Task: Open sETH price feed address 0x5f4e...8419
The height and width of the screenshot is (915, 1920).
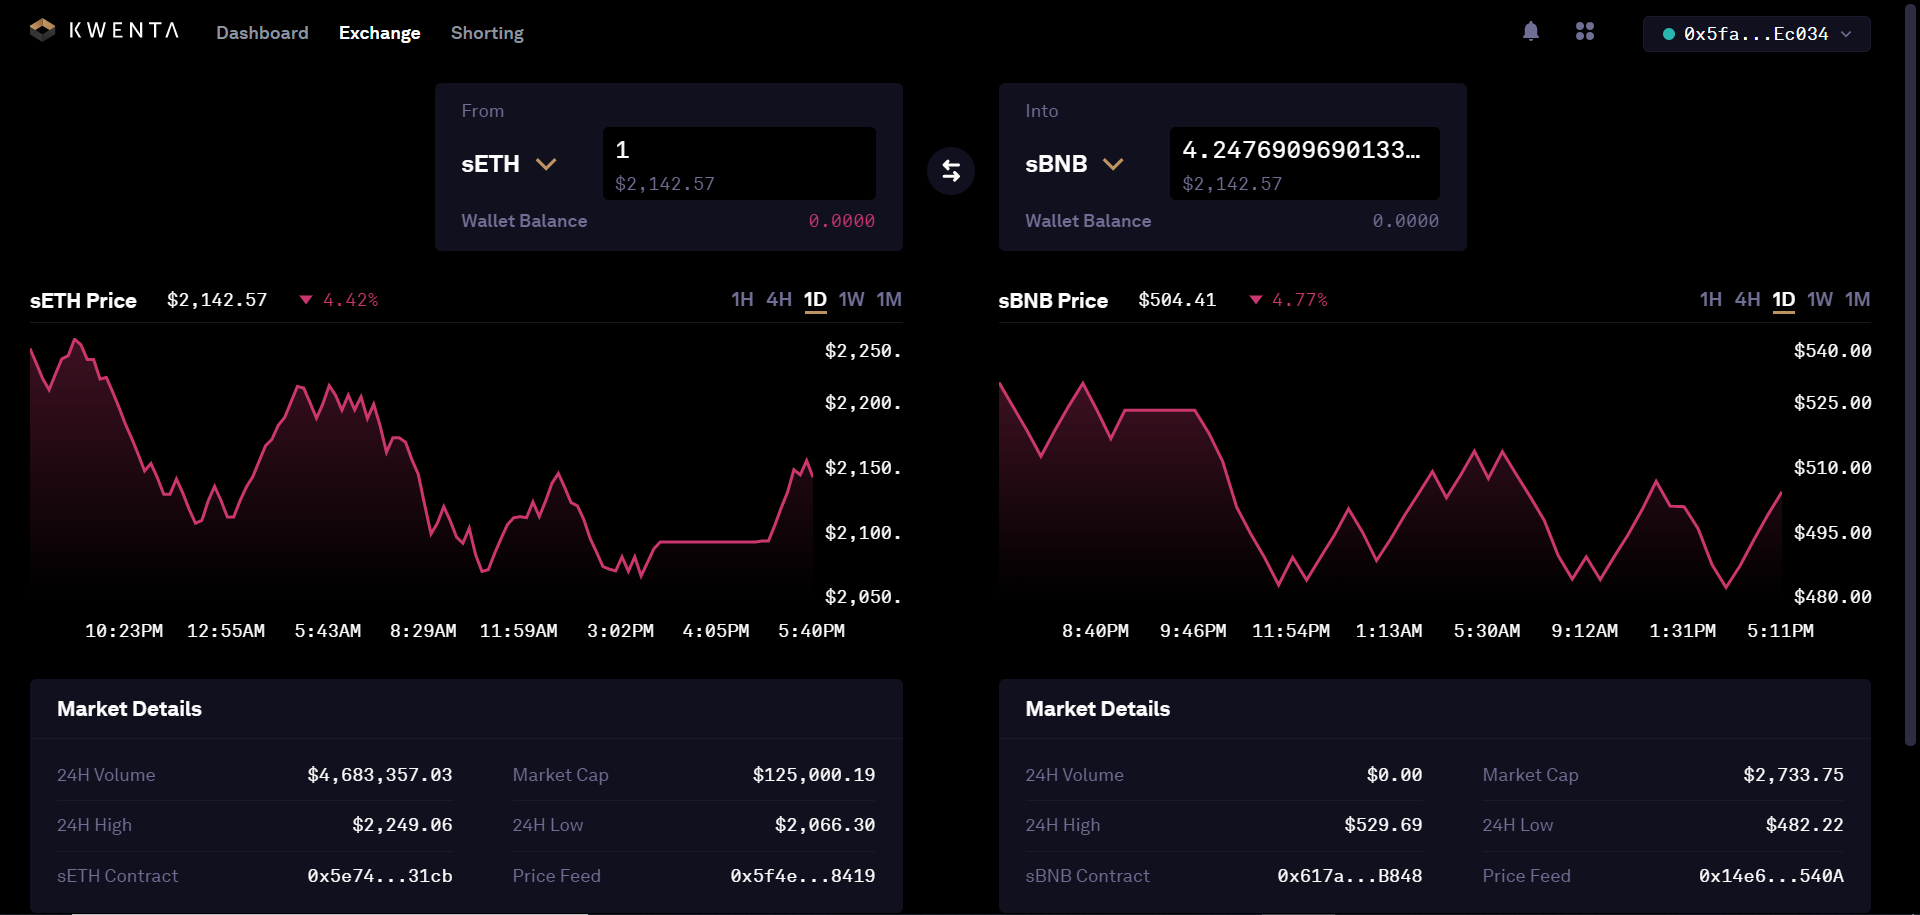Action: 803,876
